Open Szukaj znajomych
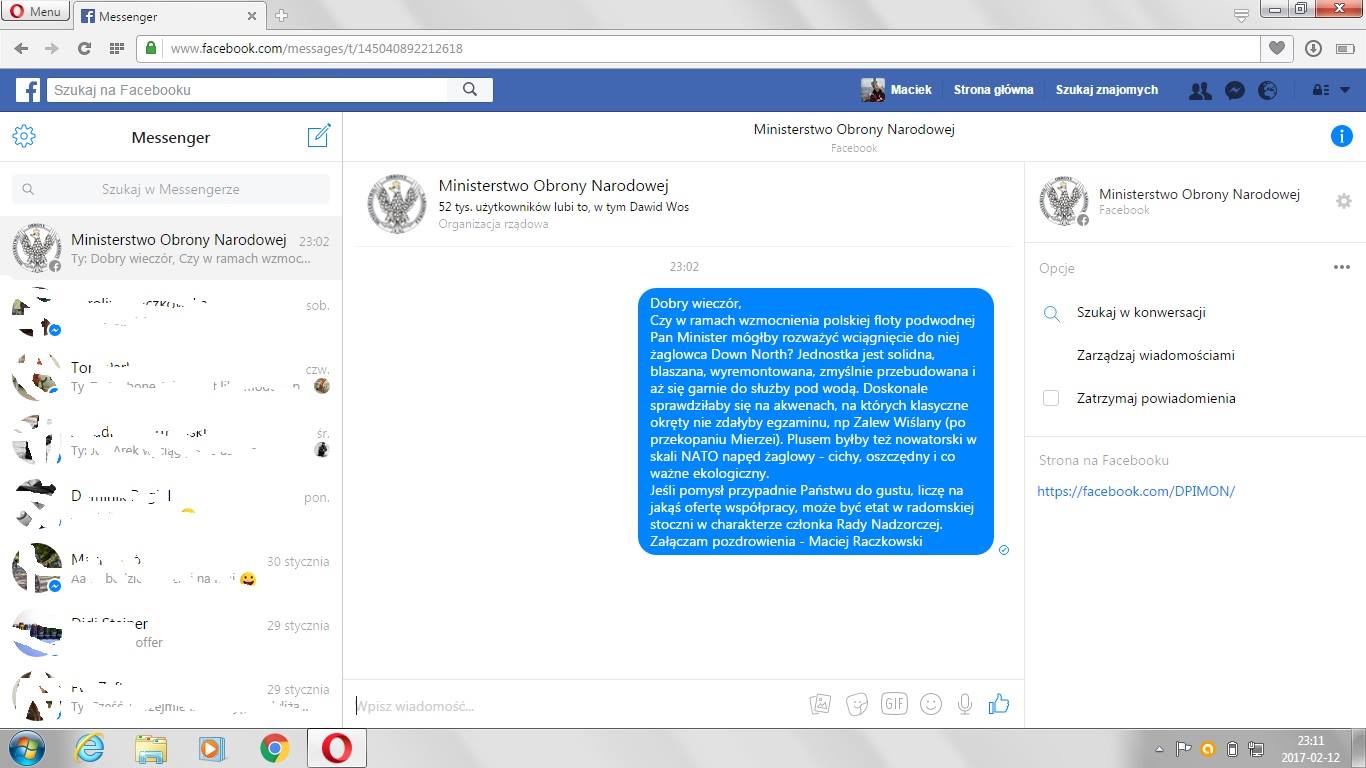The height and width of the screenshot is (768, 1366). click(1107, 90)
